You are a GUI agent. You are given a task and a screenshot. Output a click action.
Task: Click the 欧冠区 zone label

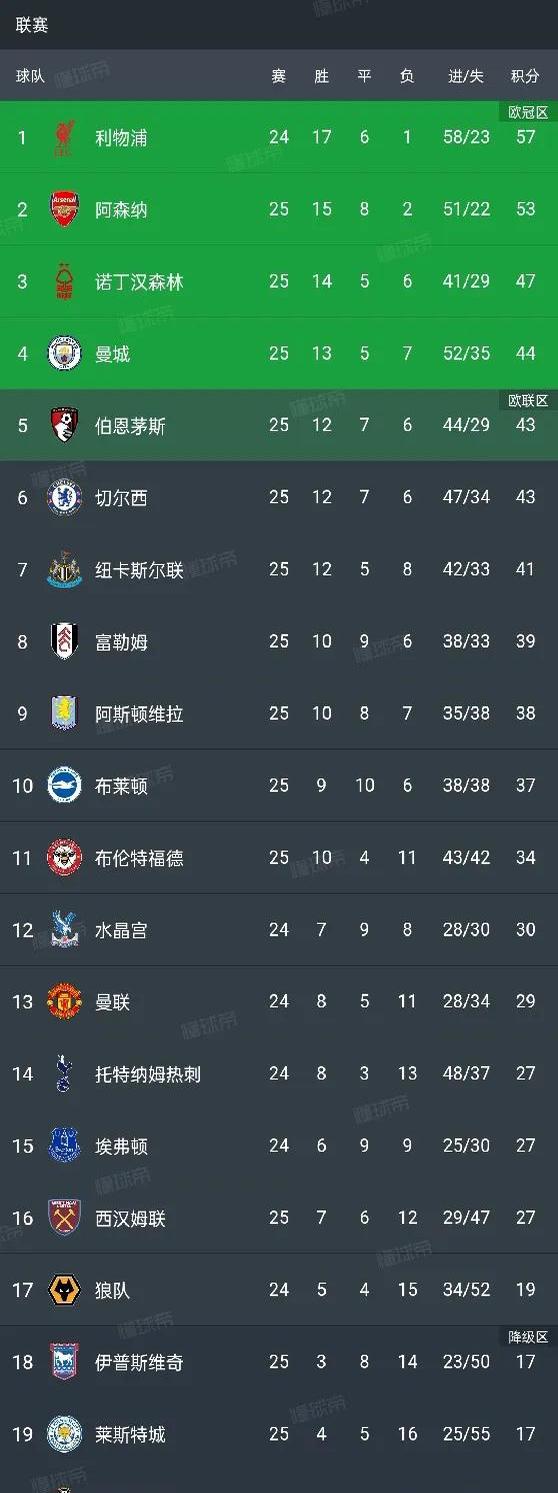point(528,113)
